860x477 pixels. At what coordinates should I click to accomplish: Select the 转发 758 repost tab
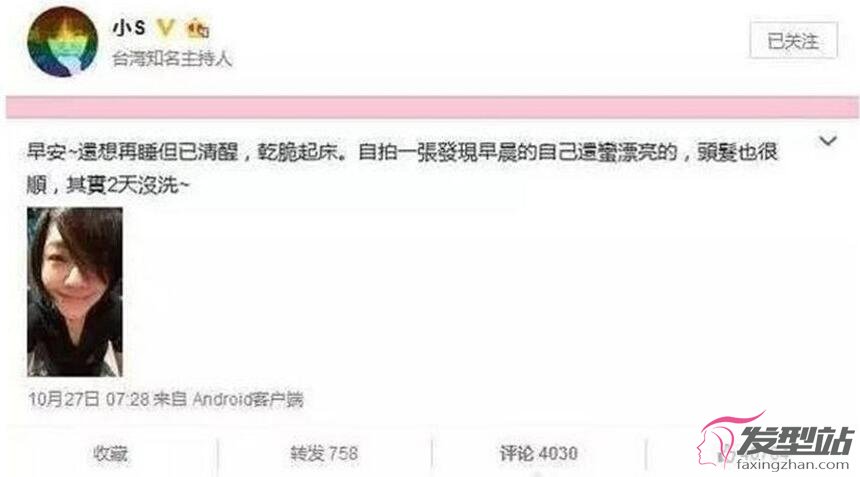[x=324, y=453]
